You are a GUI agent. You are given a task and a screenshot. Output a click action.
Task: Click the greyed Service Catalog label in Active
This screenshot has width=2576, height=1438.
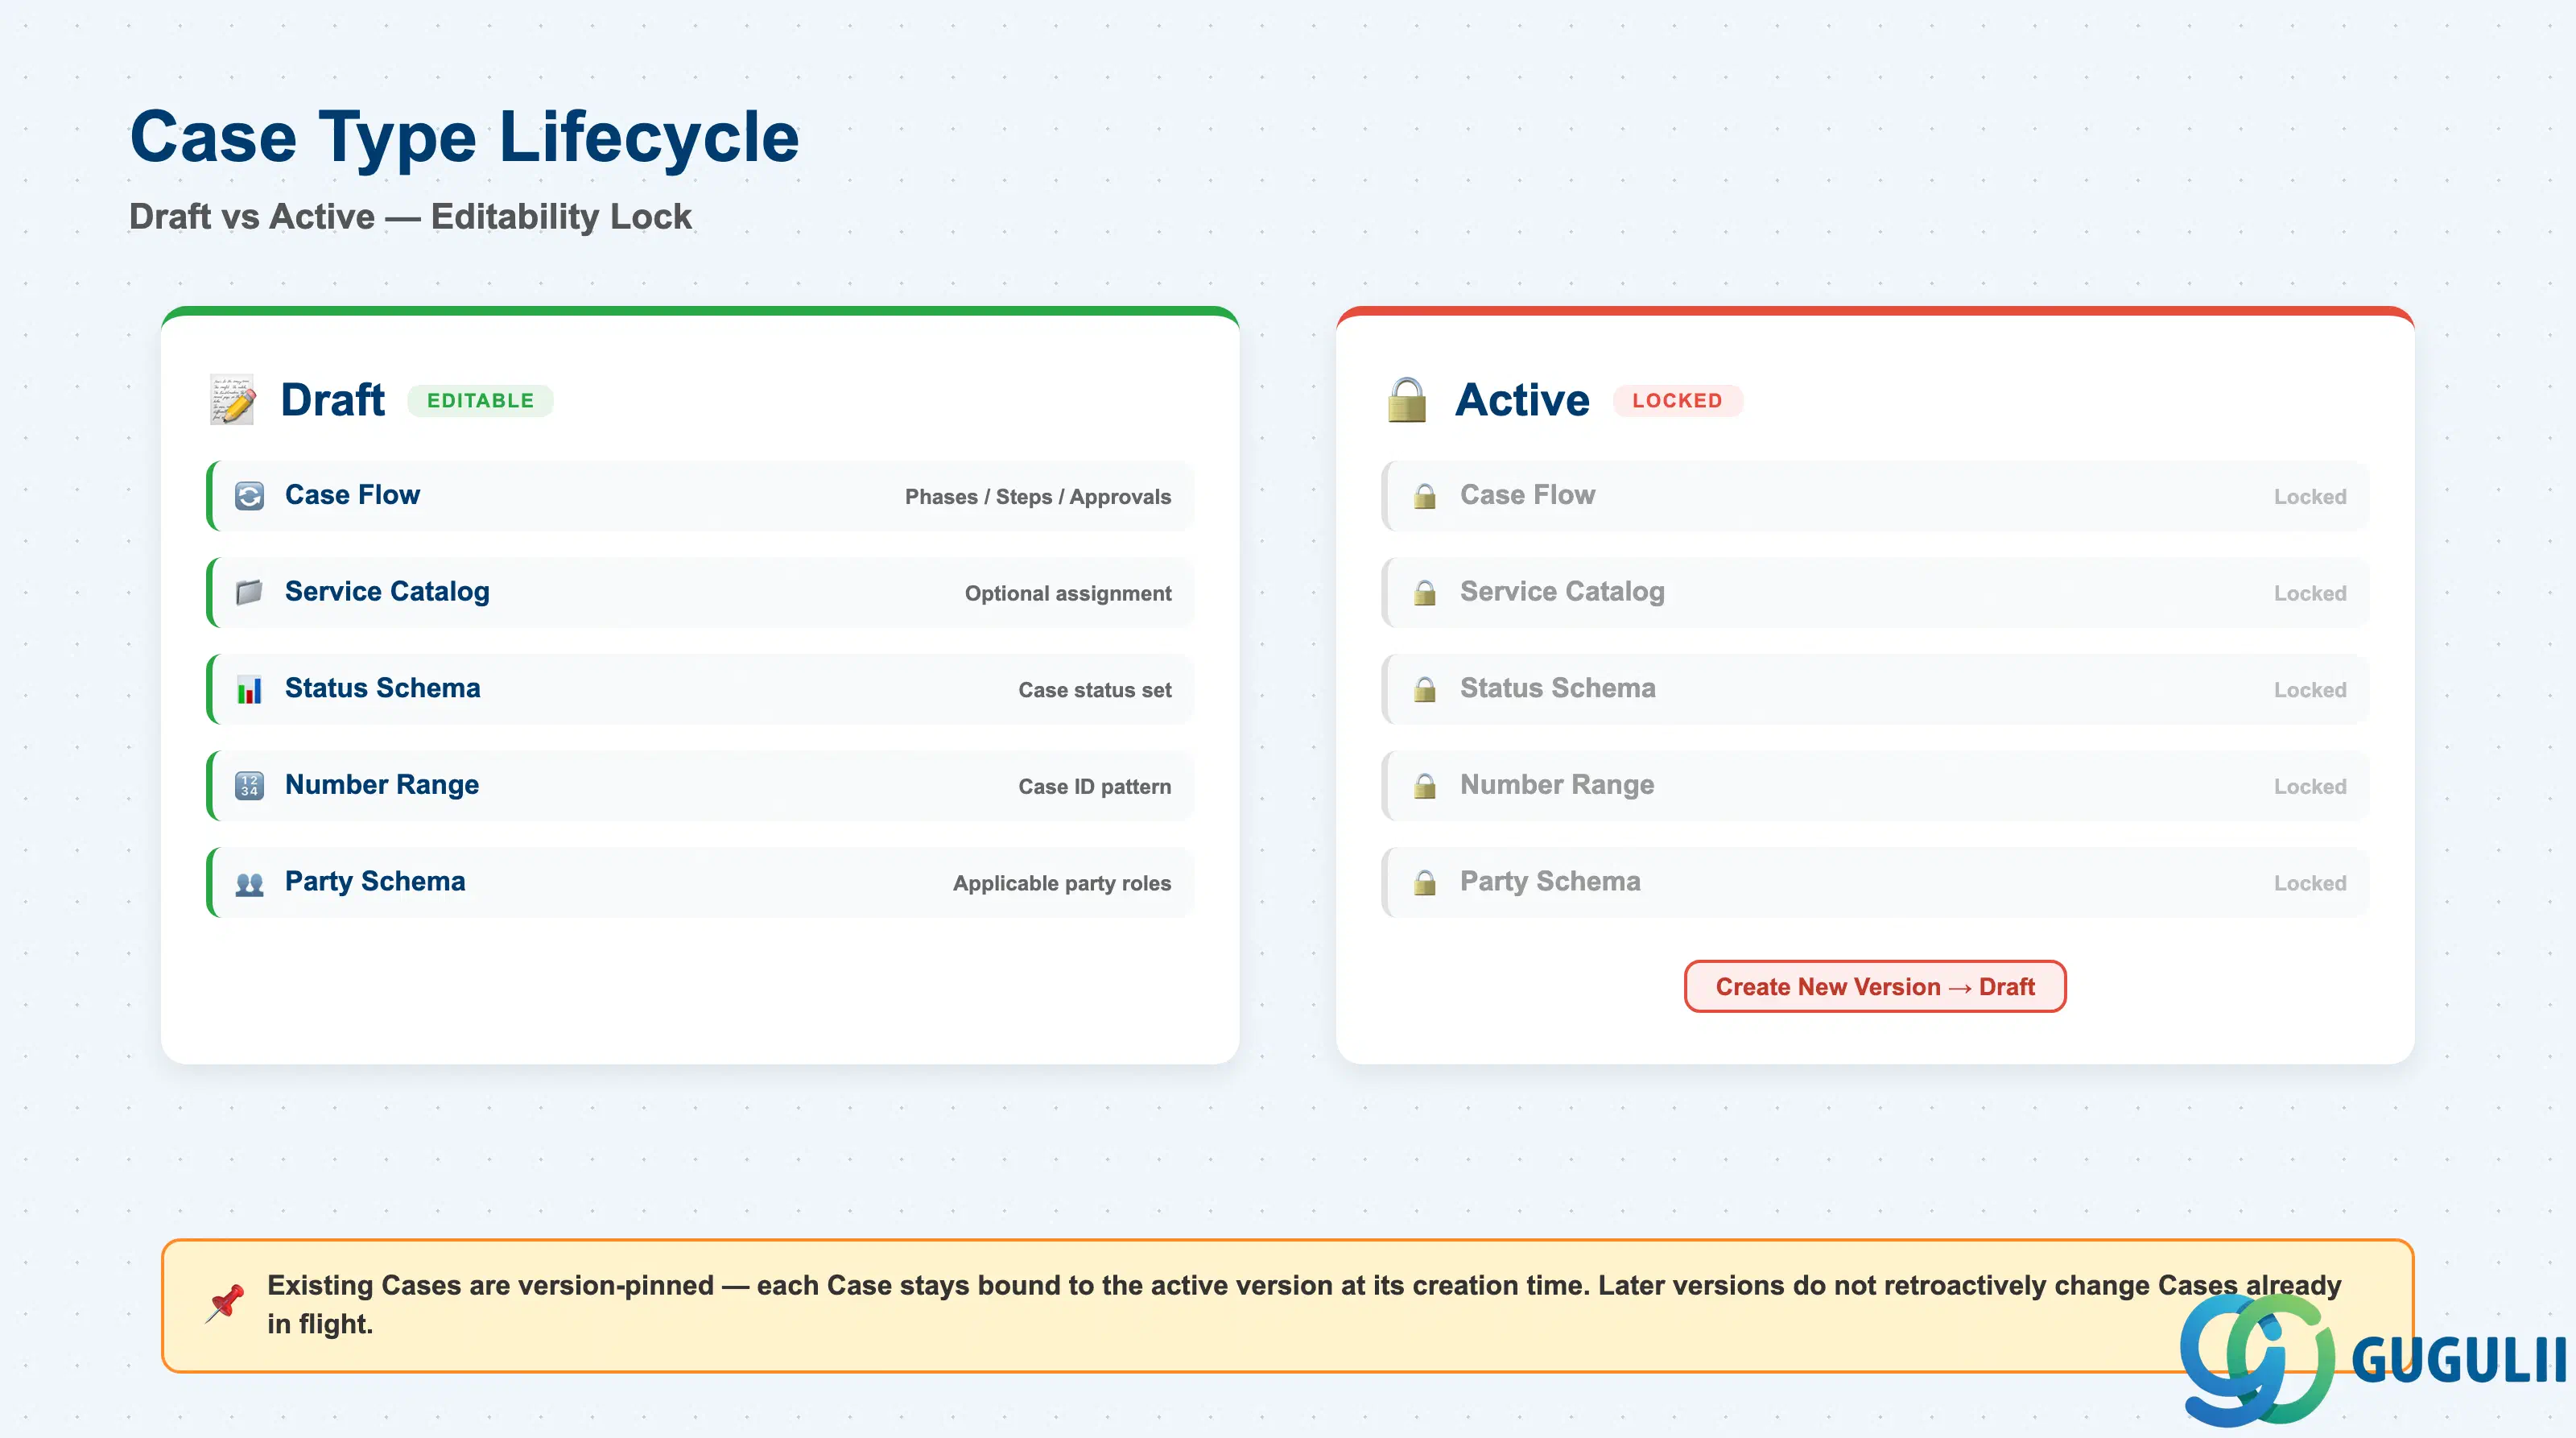tap(1562, 592)
